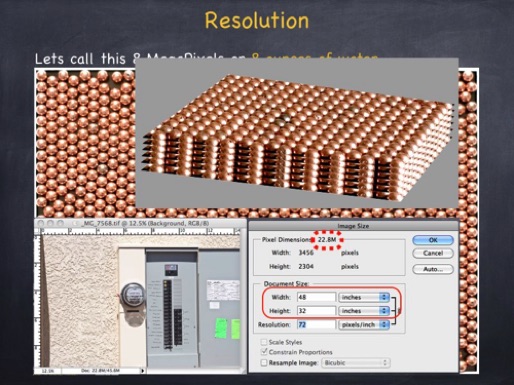Click the horizontal ruler of the document
Viewport: 514px width, 385px height.
pos(140,231)
